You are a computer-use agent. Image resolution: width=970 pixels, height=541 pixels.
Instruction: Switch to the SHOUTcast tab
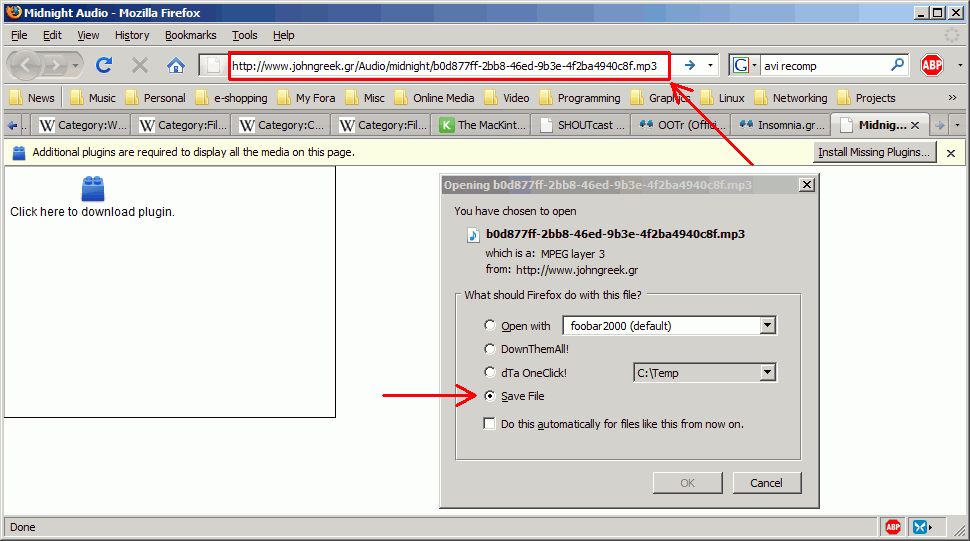click(582, 125)
